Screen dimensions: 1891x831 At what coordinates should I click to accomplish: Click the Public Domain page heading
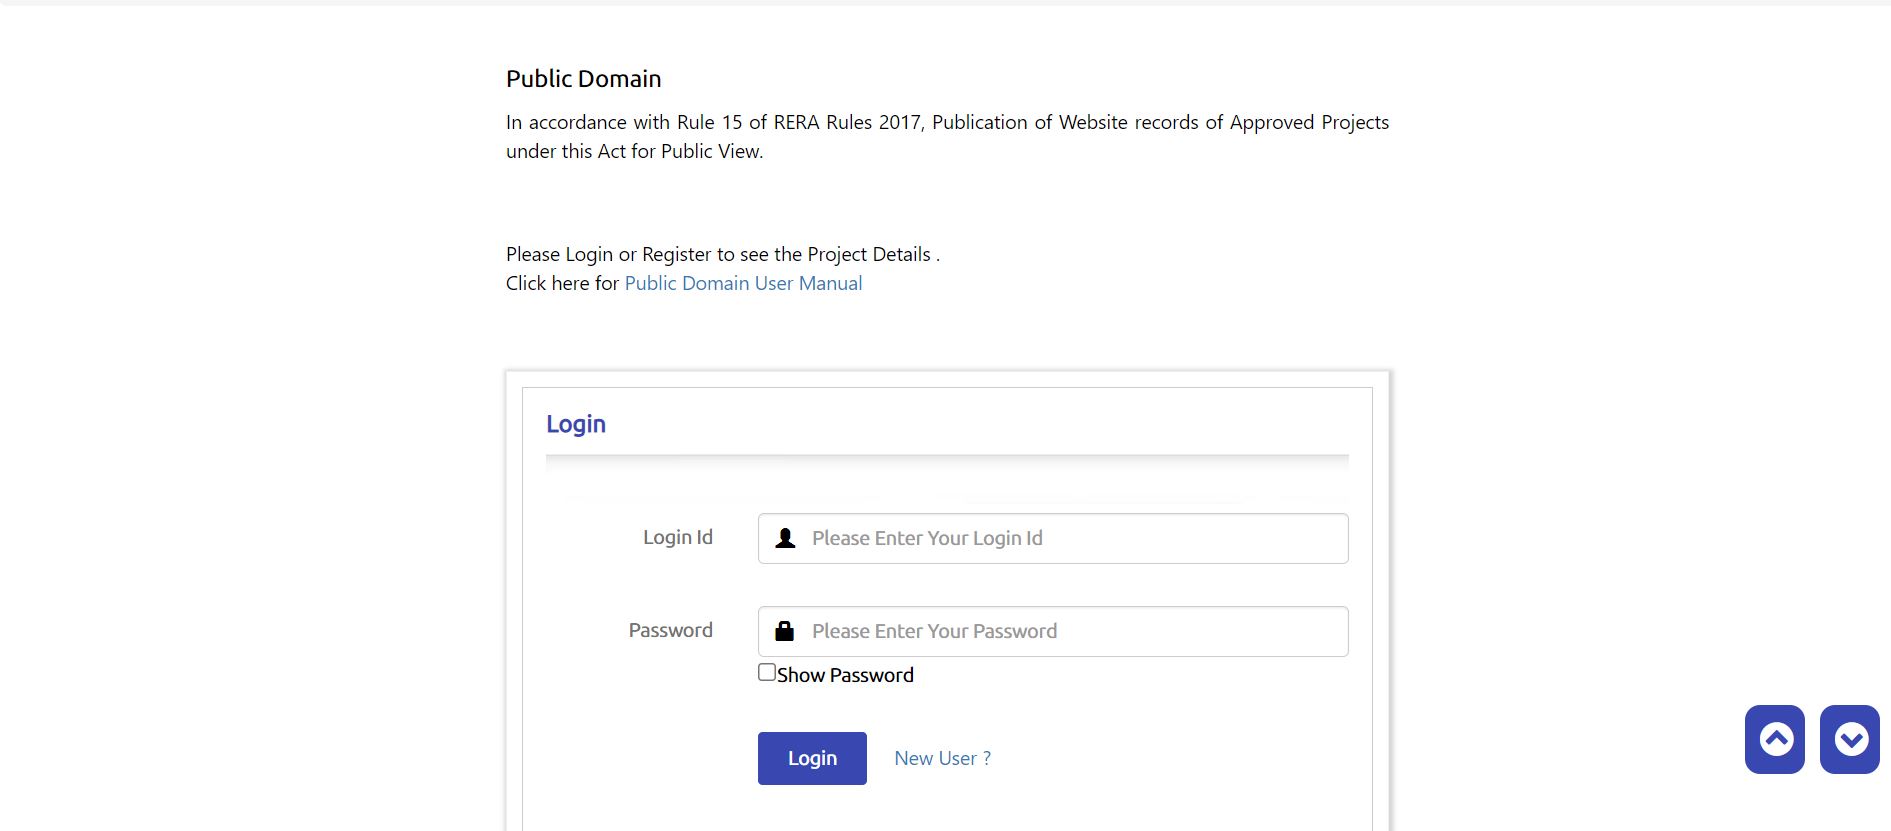(583, 79)
